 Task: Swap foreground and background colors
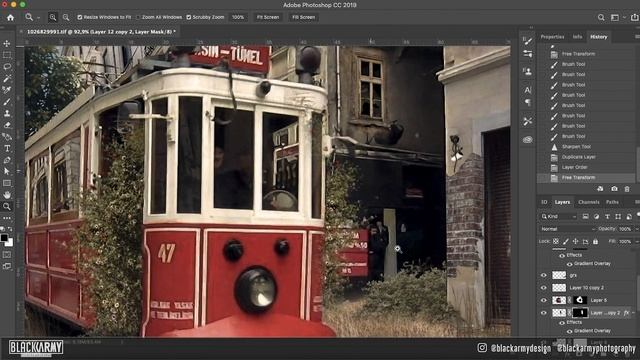(x=10, y=229)
